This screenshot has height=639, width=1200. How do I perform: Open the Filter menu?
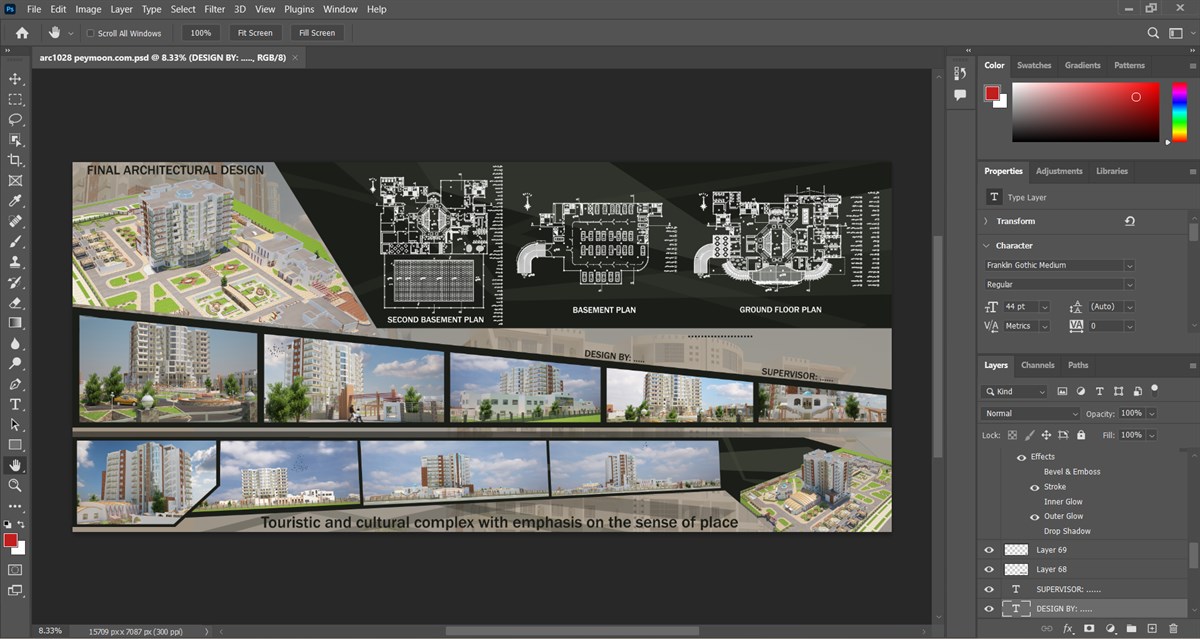tap(214, 9)
